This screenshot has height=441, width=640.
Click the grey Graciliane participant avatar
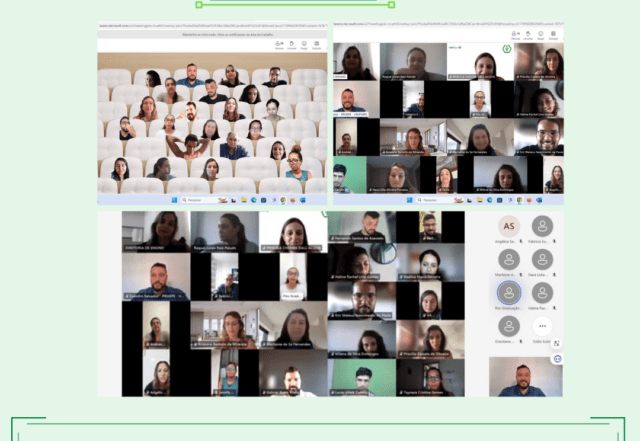pyautogui.click(x=510, y=326)
